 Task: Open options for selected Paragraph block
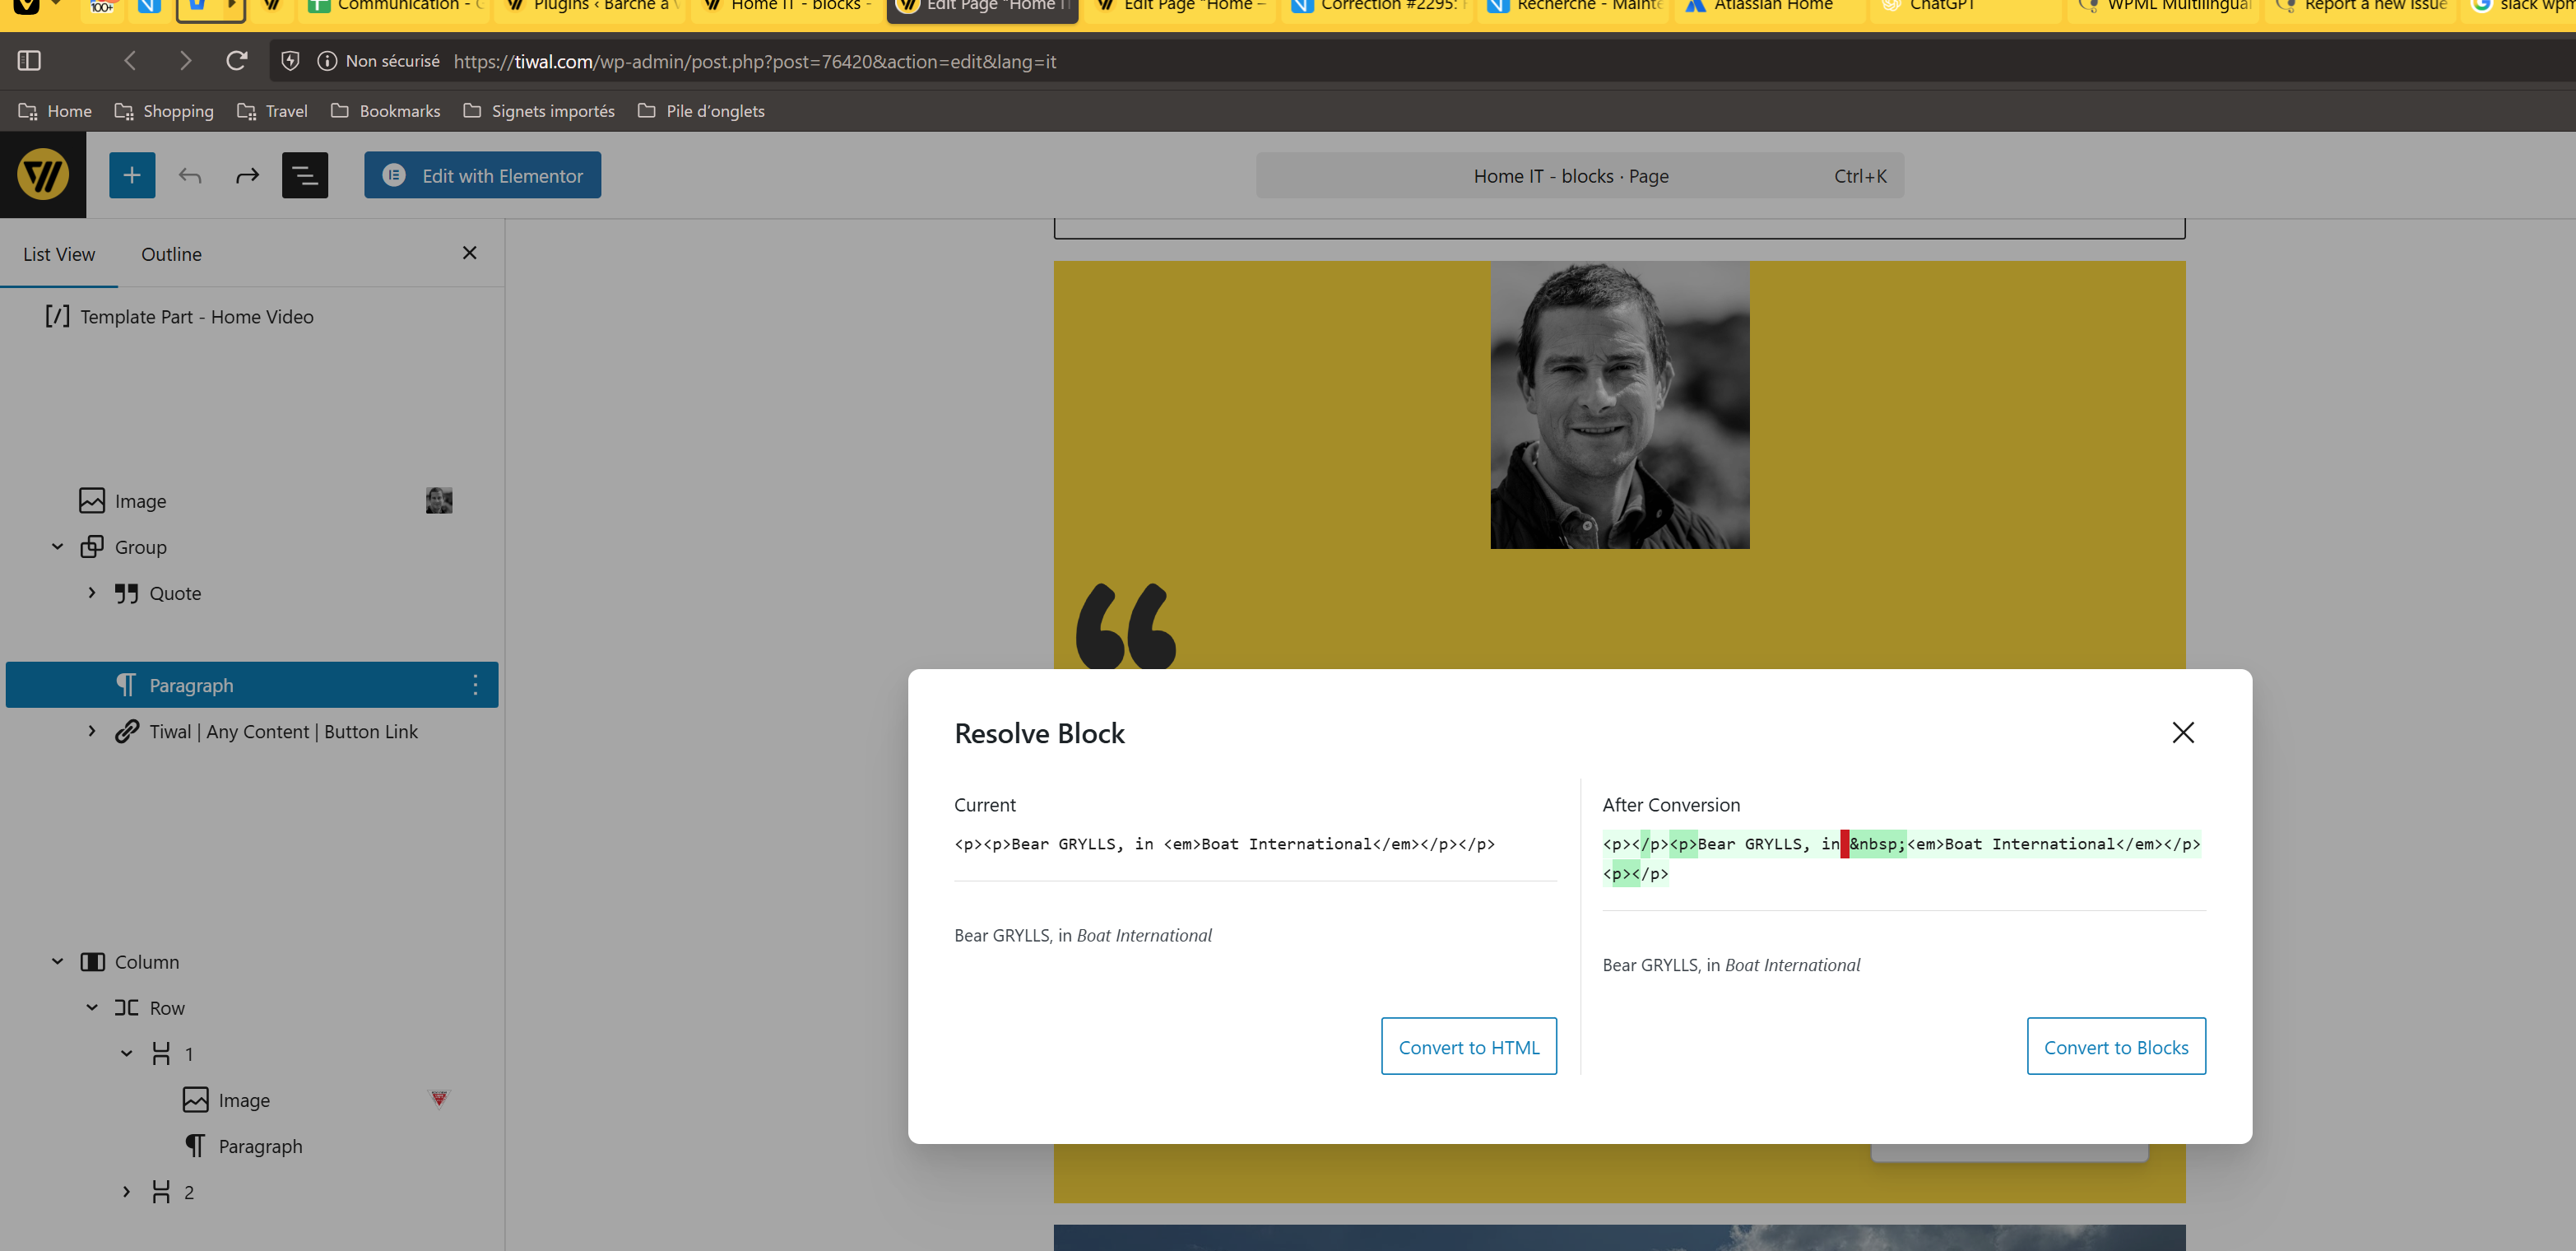tap(475, 685)
